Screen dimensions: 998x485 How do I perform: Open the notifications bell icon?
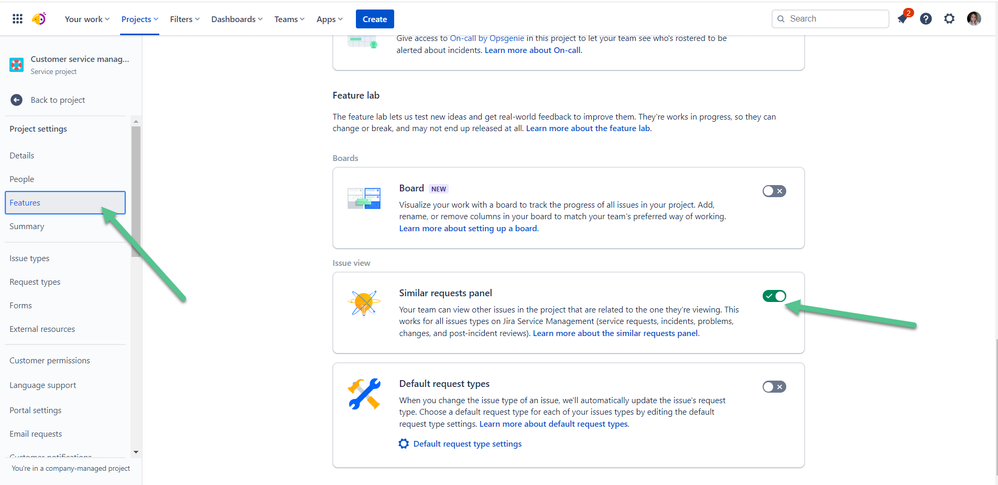click(x=903, y=18)
